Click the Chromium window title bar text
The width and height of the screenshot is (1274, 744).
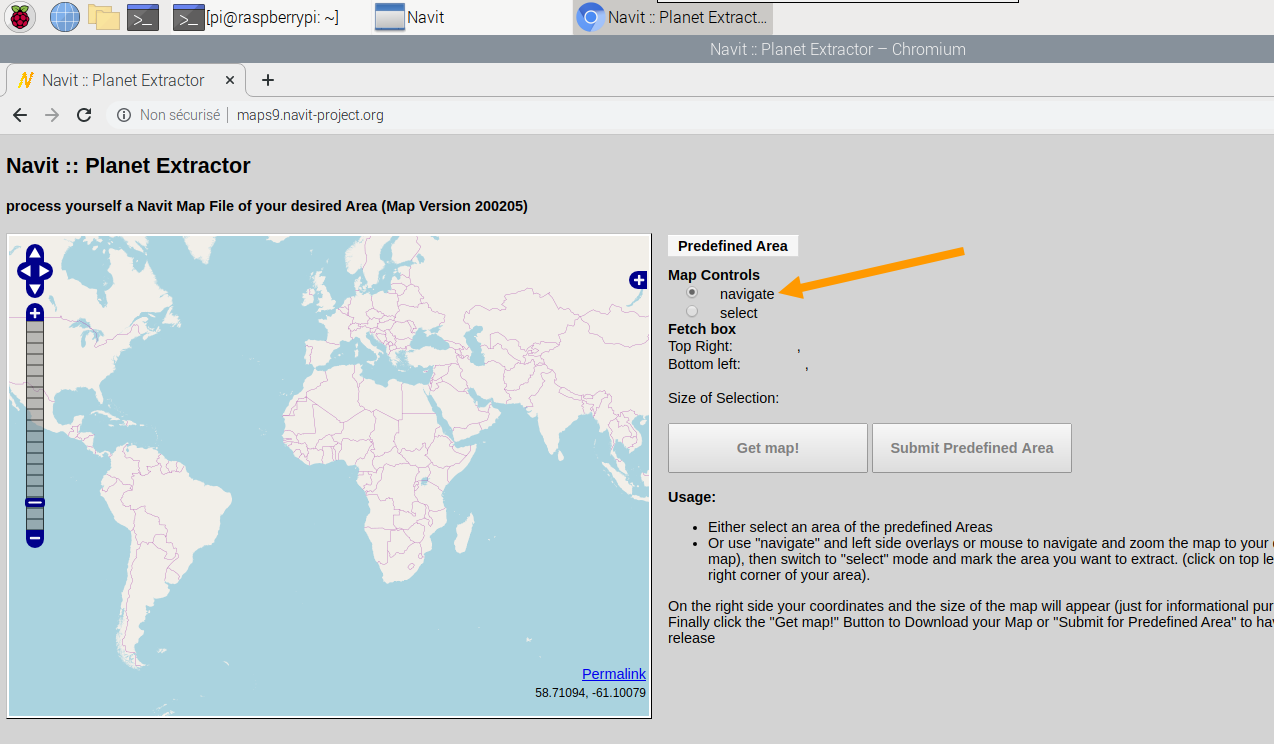point(838,49)
